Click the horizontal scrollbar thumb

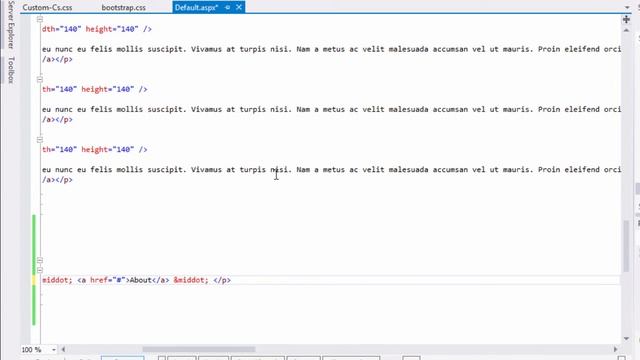coord(199,349)
